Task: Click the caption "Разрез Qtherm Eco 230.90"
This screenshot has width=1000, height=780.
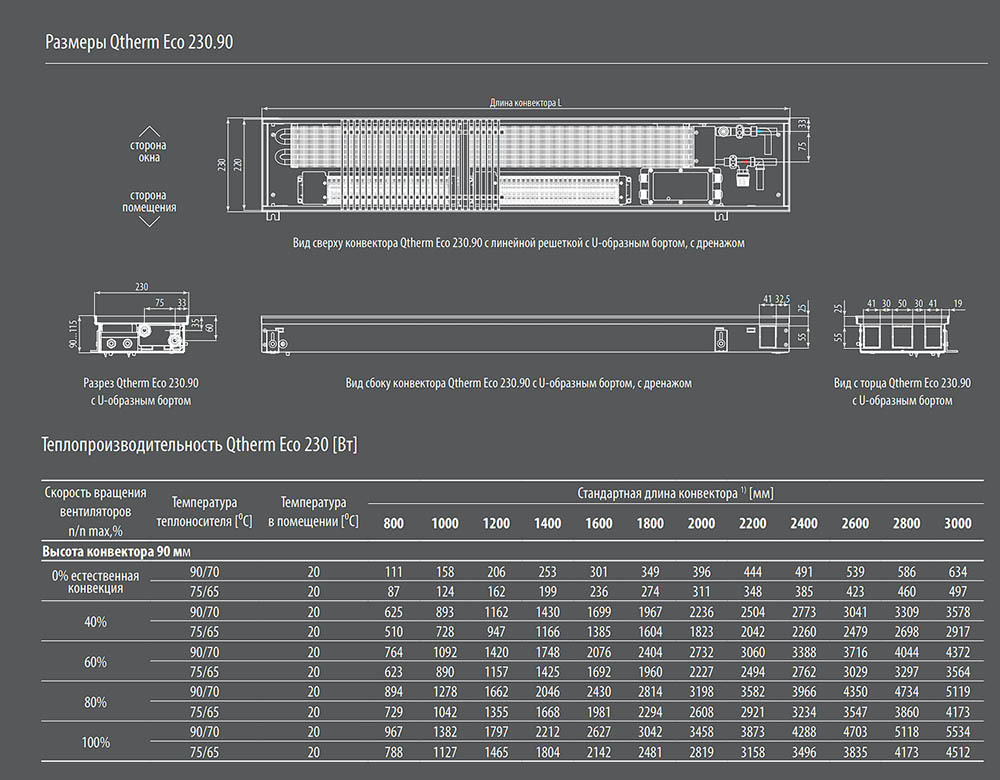Action: pyautogui.click(x=141, y=383)
